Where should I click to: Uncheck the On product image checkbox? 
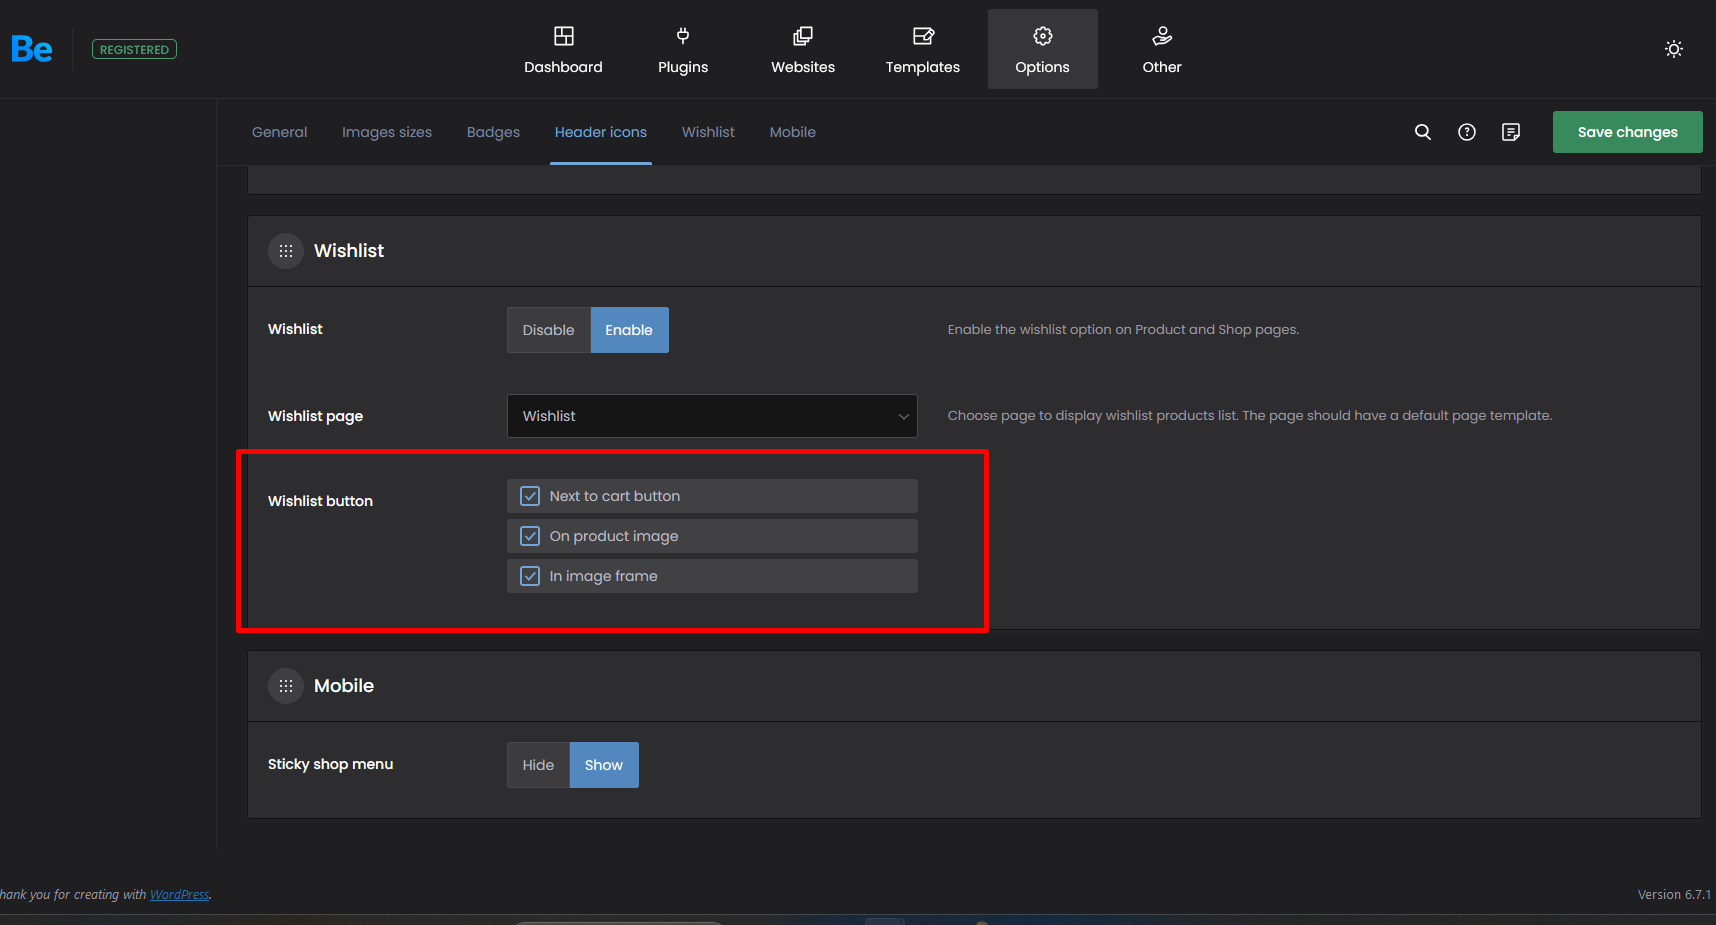click(530, 536)
